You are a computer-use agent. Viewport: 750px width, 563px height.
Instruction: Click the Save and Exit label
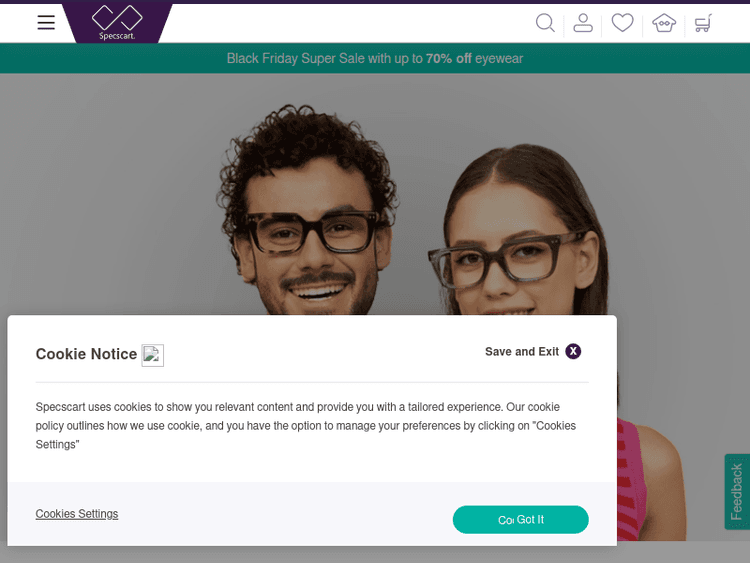pyautogui.click(x=522, y=352)
